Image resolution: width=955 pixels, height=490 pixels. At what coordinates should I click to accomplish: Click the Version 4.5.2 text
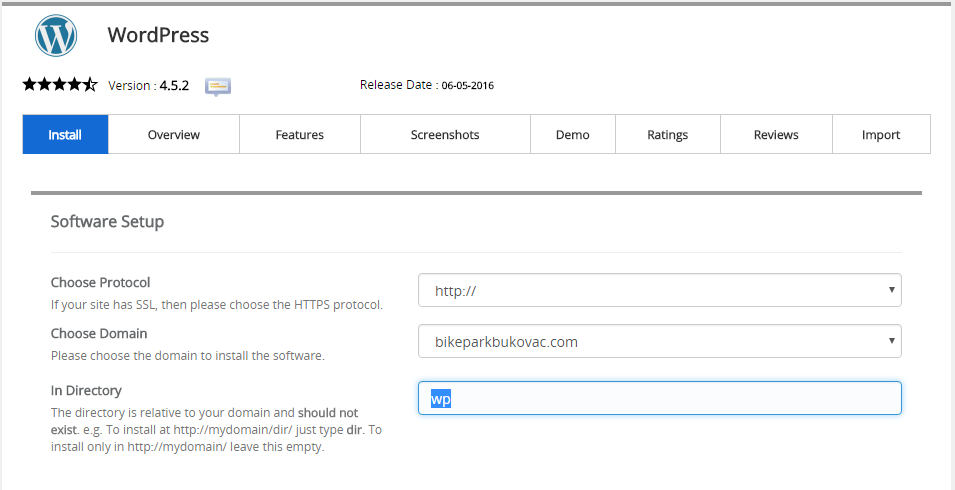pyautogui.click(x=149, y=86)
